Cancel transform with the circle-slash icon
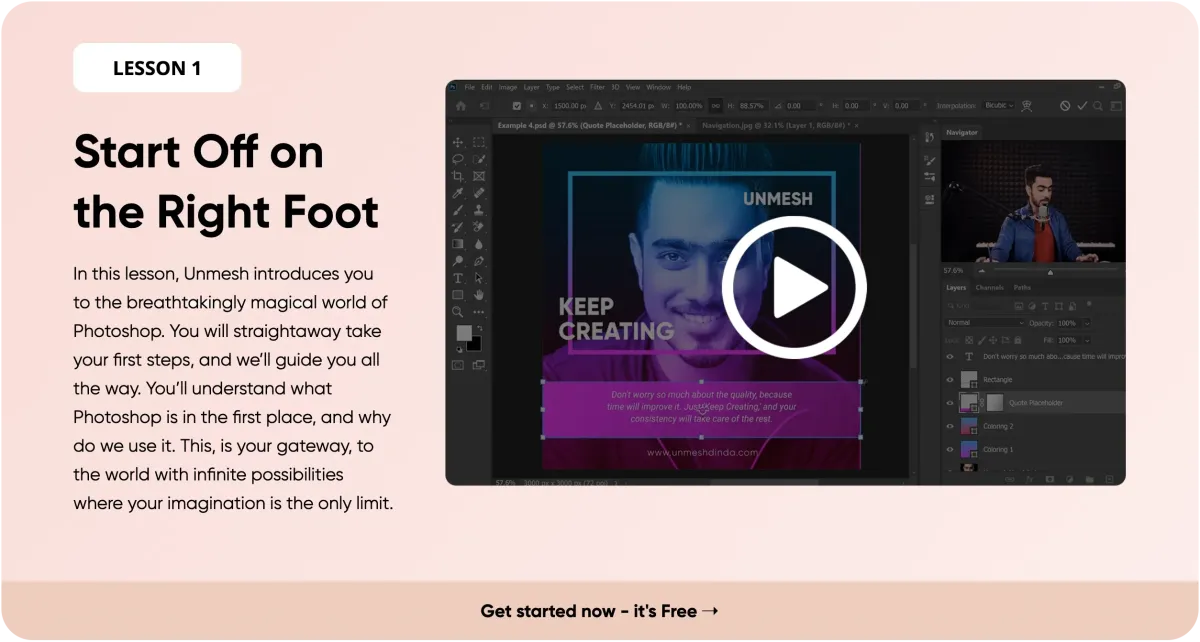The image size is (1200, 642). 1066,105
